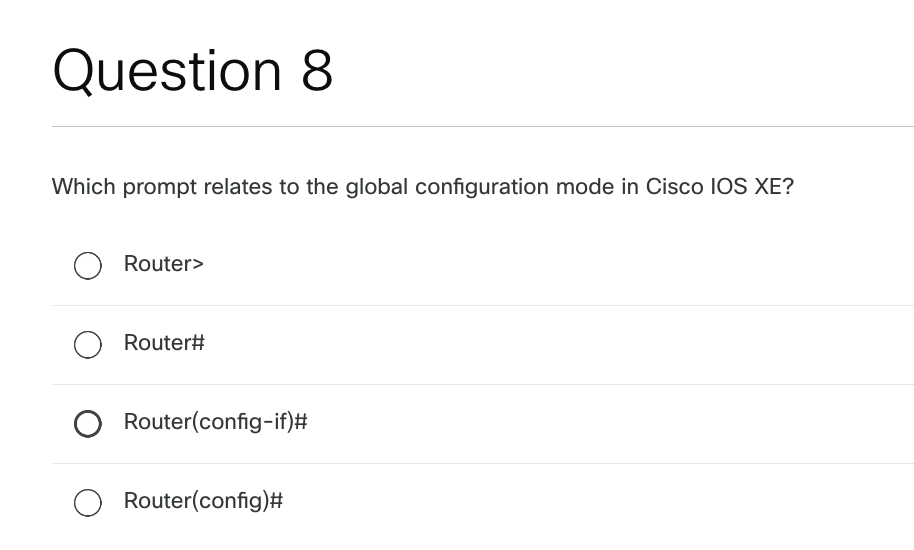Viewport: 914px width, 550px height.
Task: Click the 'Router(config)#' answer label text
Action: [203, 501]
